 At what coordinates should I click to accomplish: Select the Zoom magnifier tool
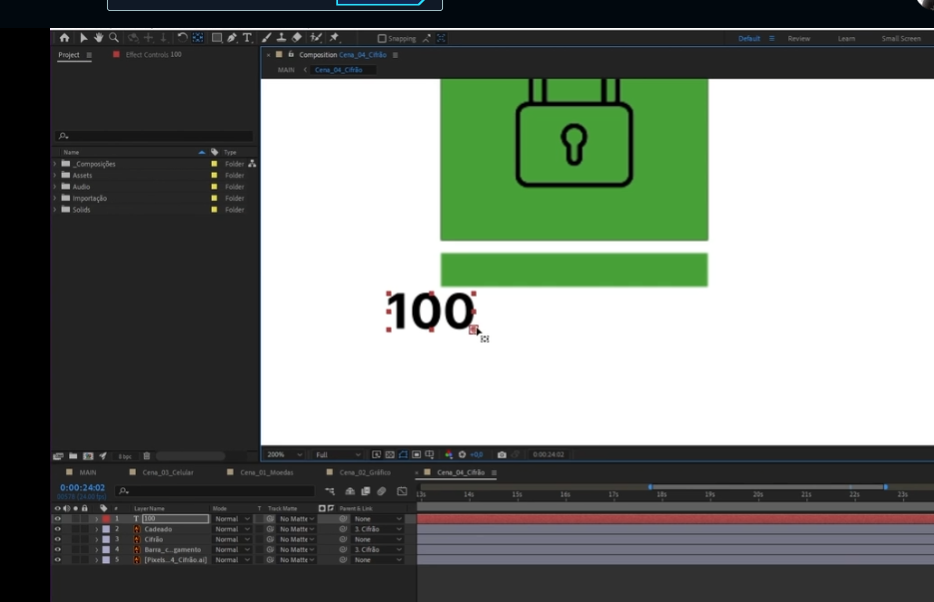[114, 38]
